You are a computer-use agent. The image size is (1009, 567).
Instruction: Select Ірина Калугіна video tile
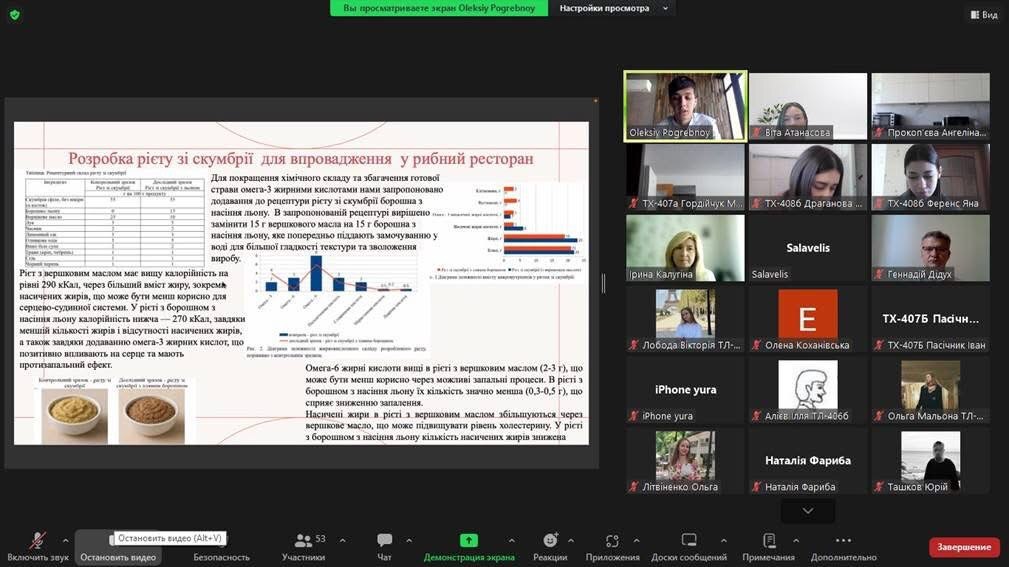pos(685,248)
